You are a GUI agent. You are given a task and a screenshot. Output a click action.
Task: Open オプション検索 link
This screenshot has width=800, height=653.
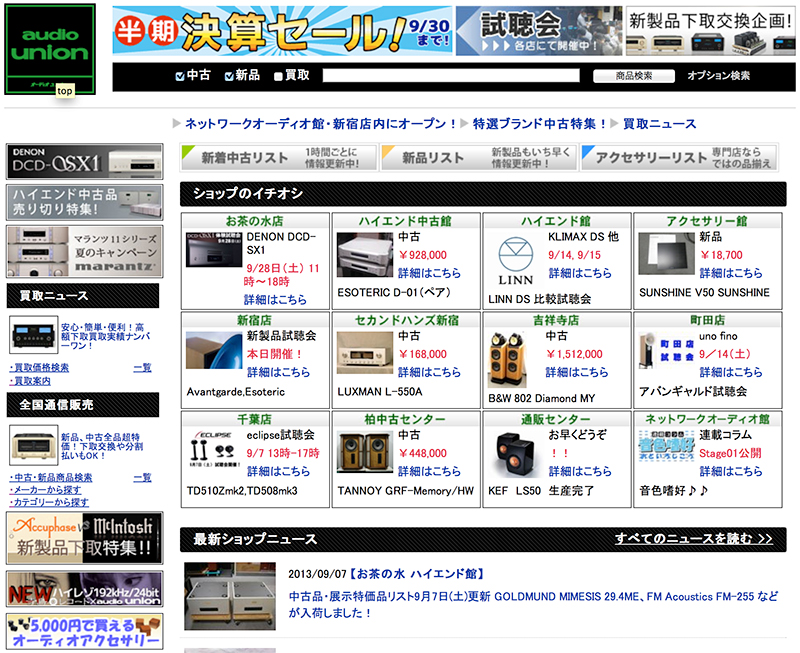[x=718, y=76]
